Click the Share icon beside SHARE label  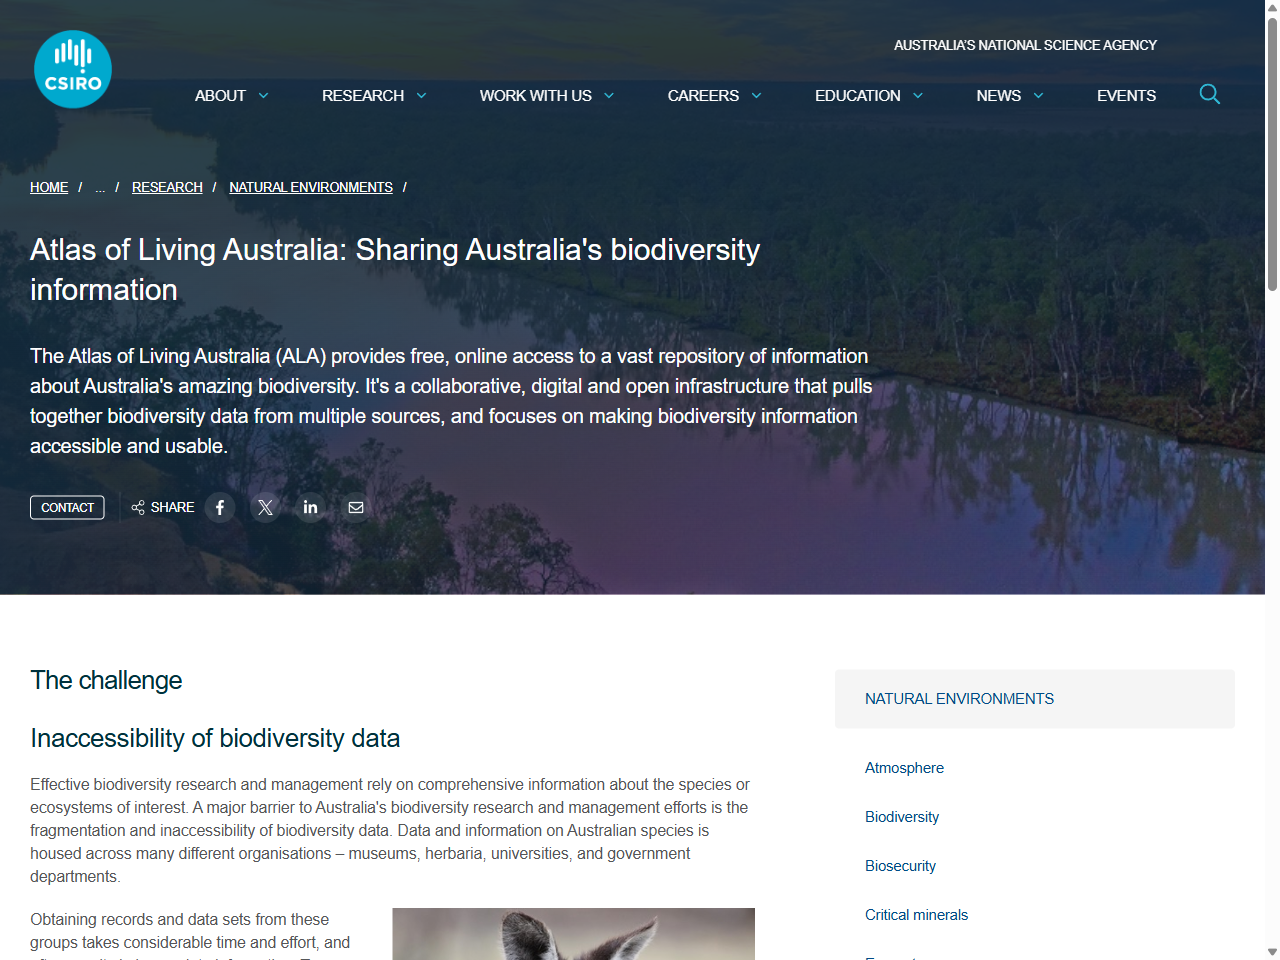(x=138, y=507)
